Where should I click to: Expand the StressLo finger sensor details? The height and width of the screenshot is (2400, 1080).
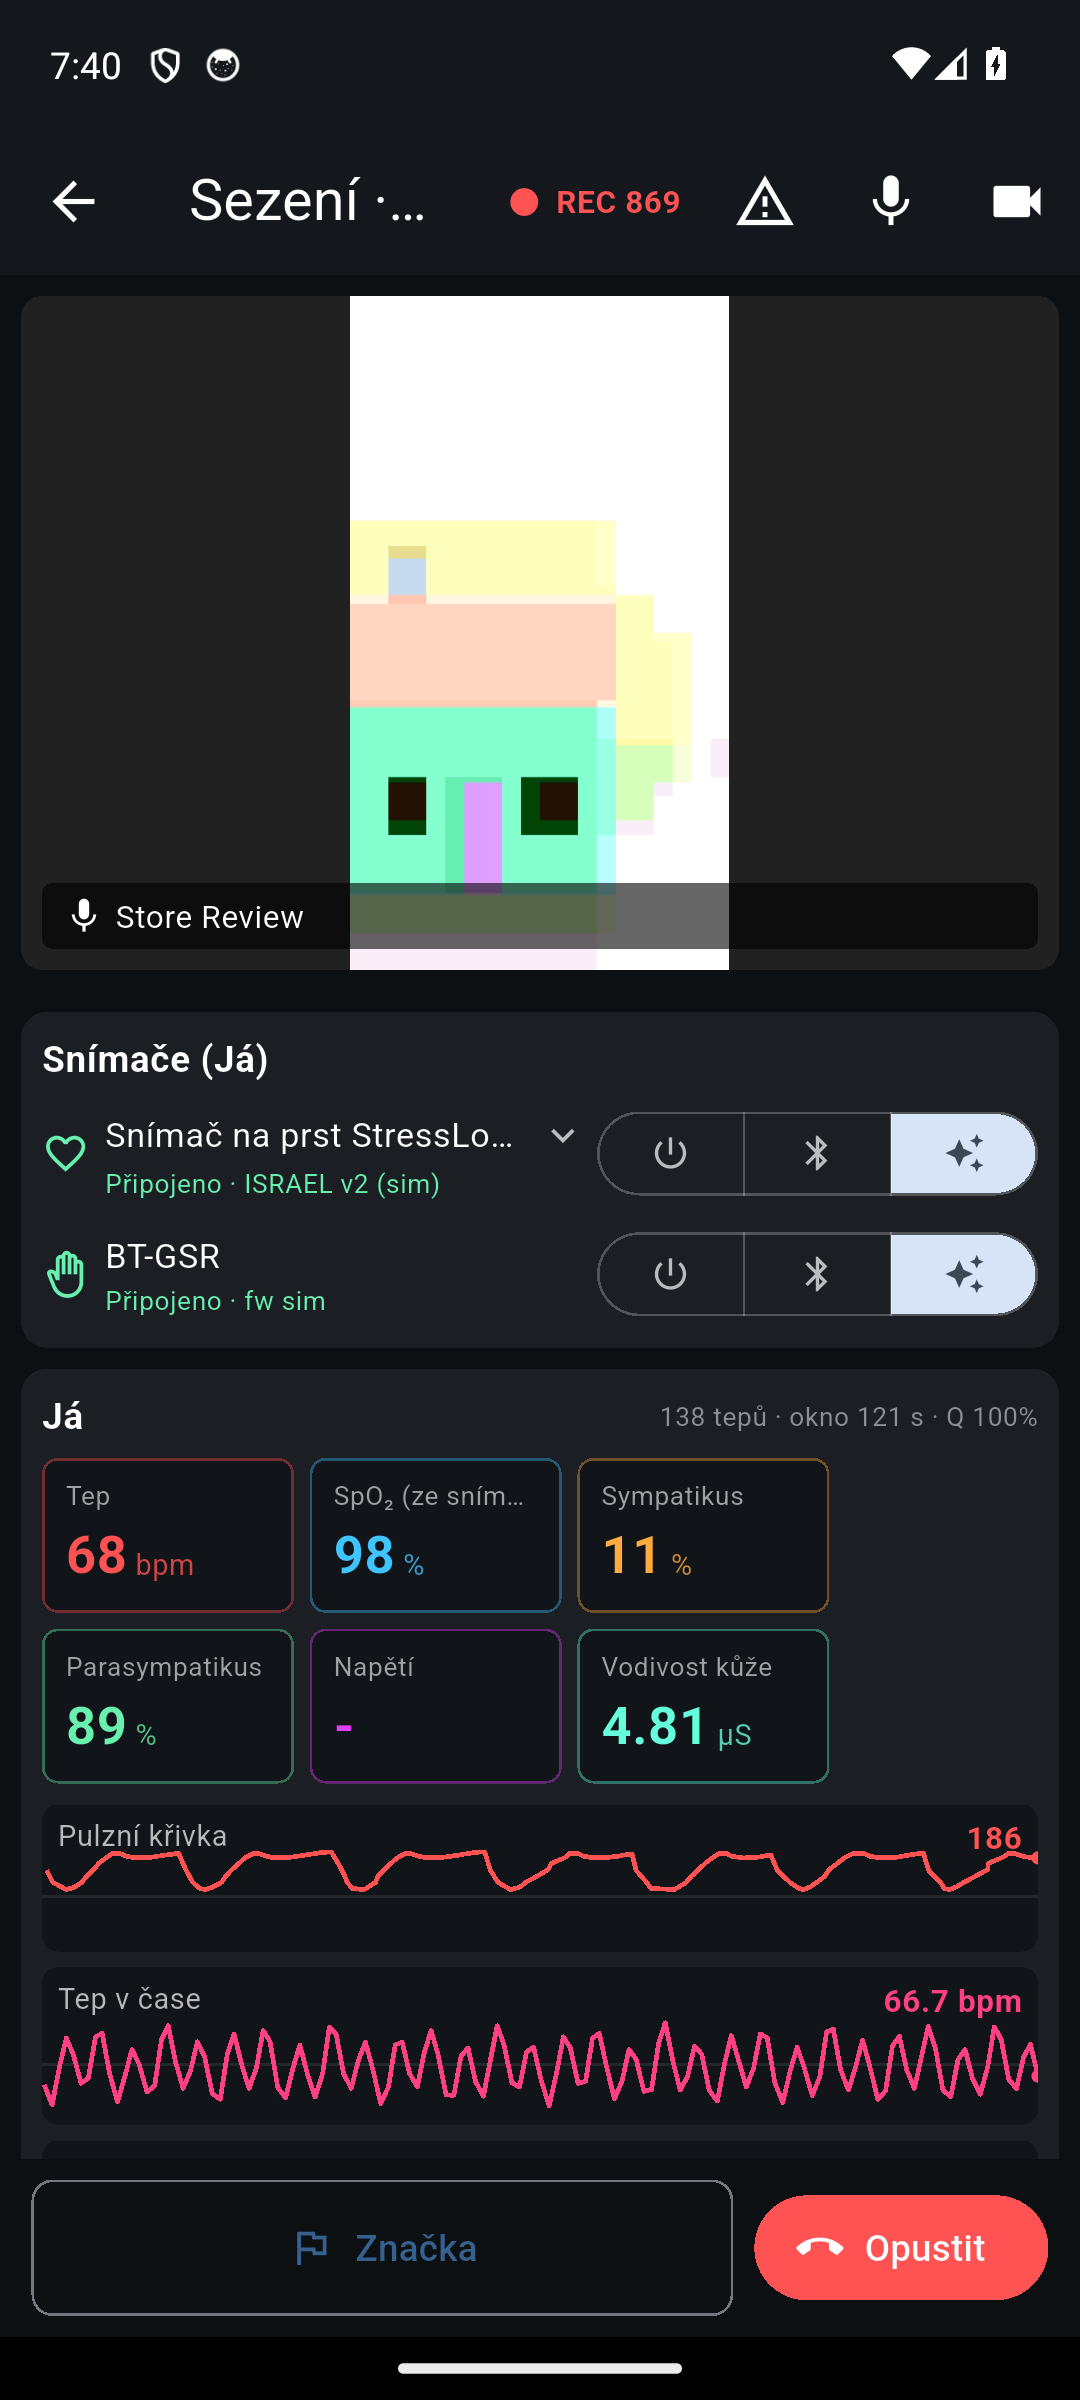pyautogui.click(x=563, y=1136)
